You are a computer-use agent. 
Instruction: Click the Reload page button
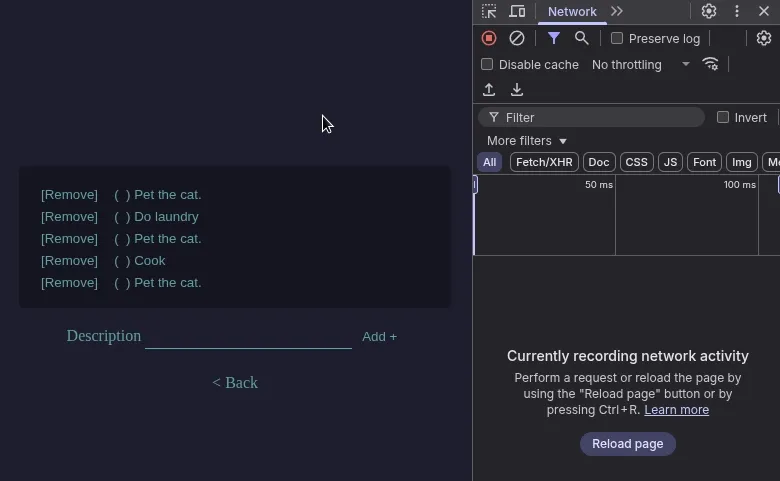pos(627,444)
